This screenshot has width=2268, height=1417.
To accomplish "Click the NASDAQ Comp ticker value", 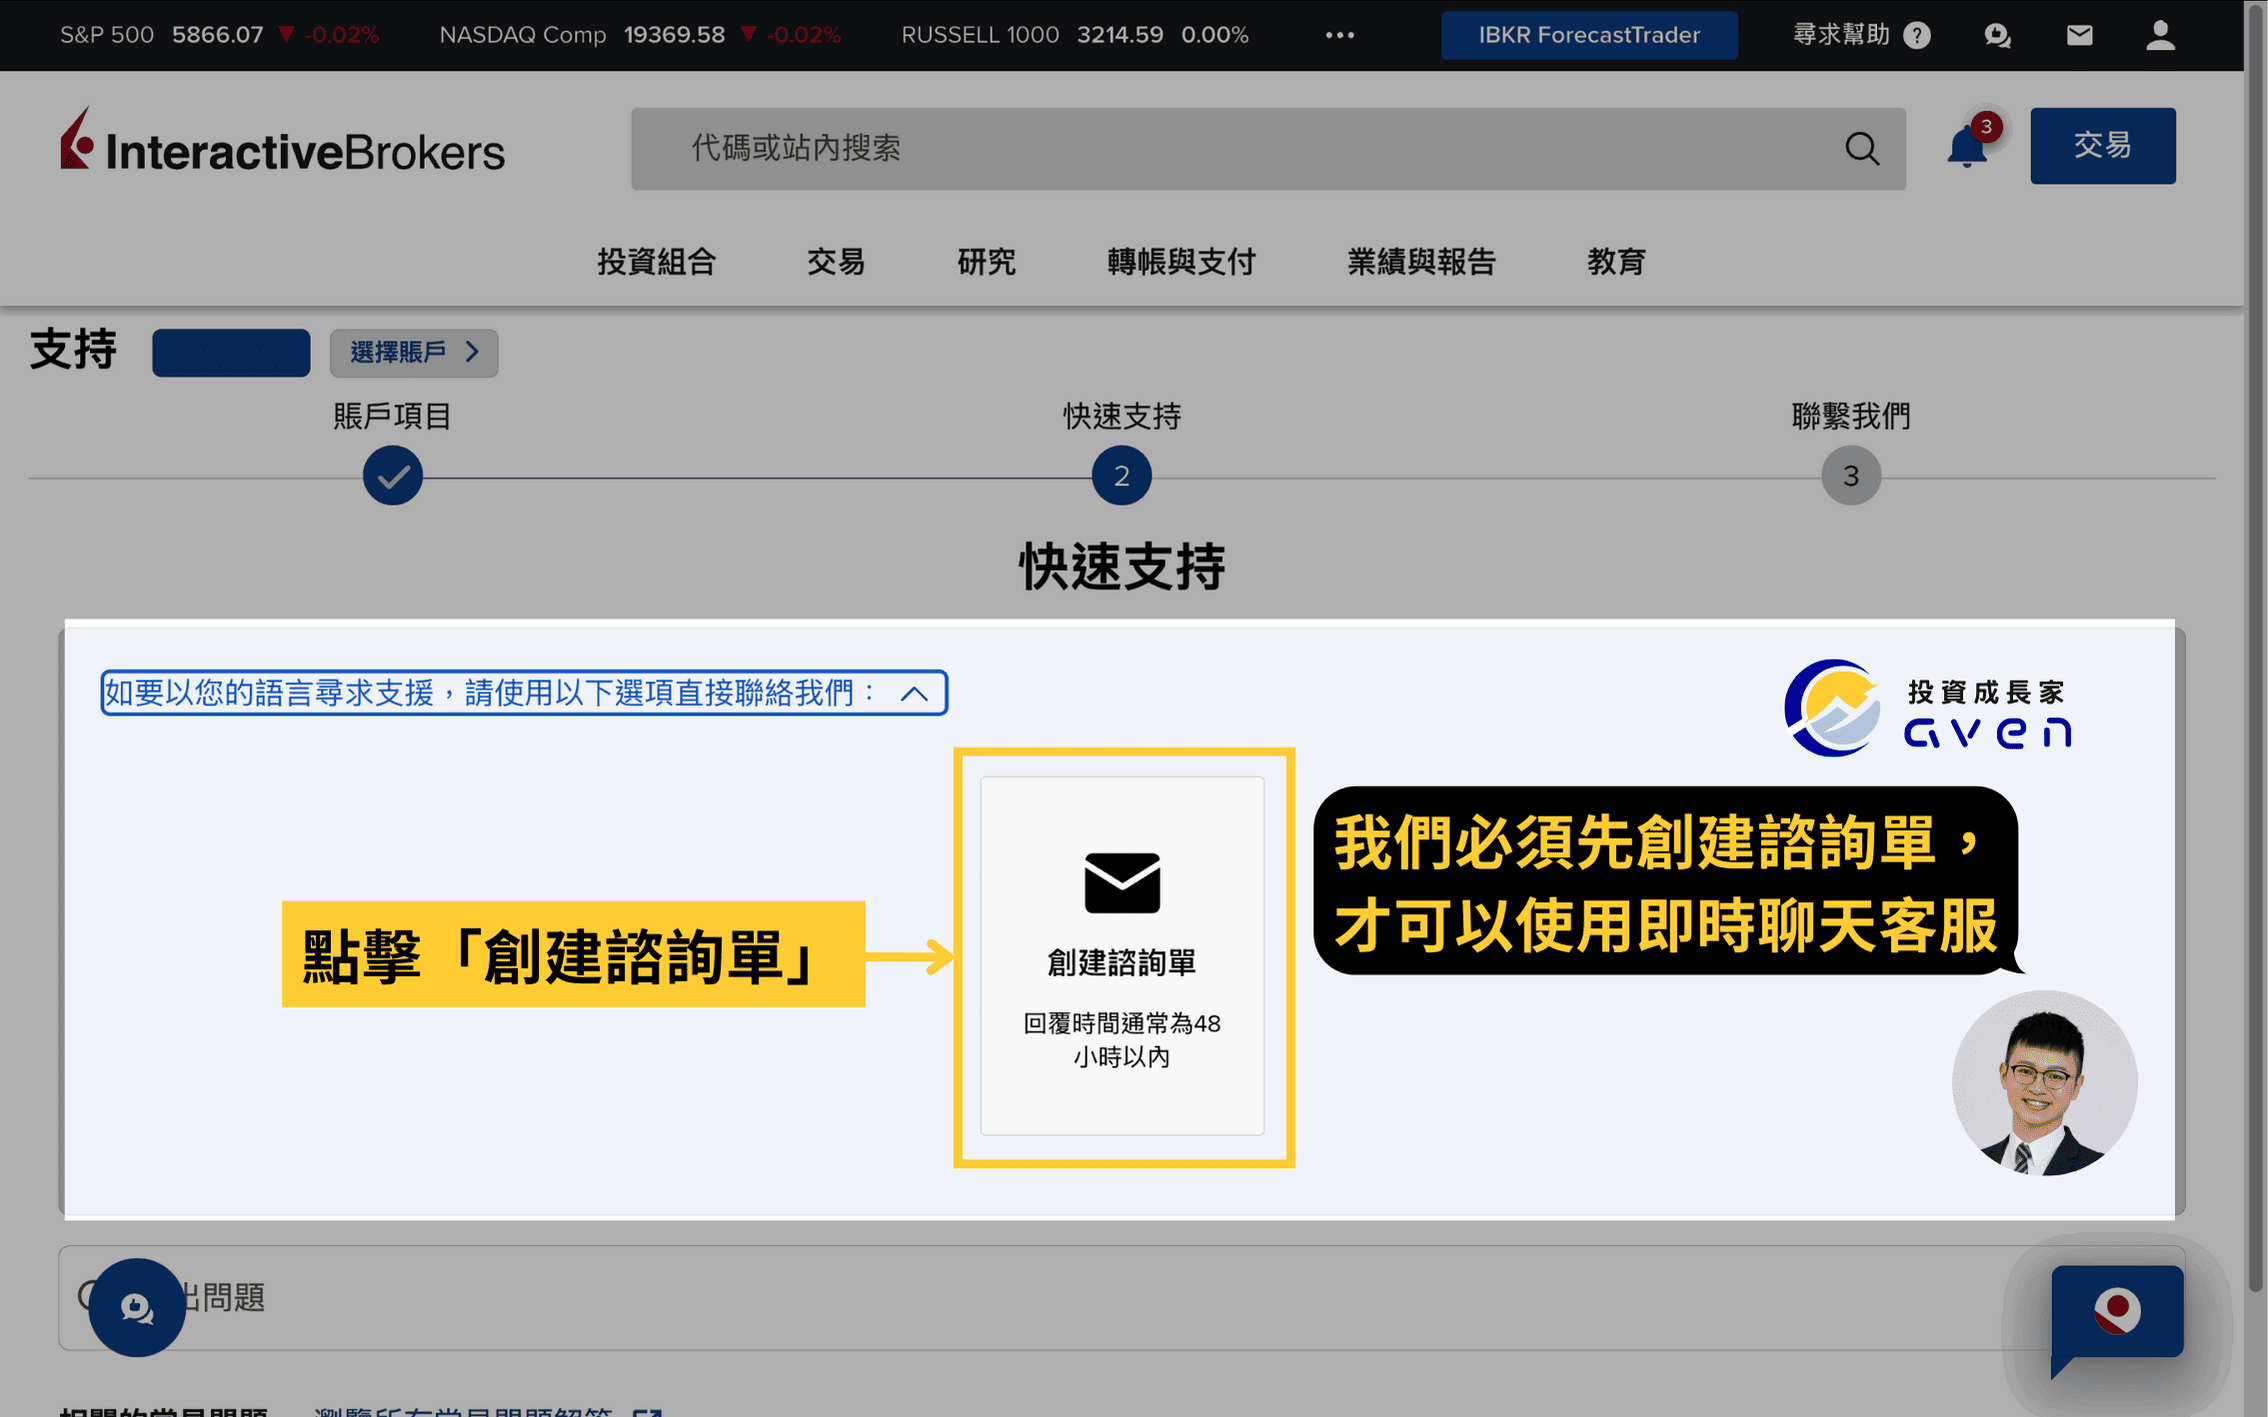I will click(674, 35).
